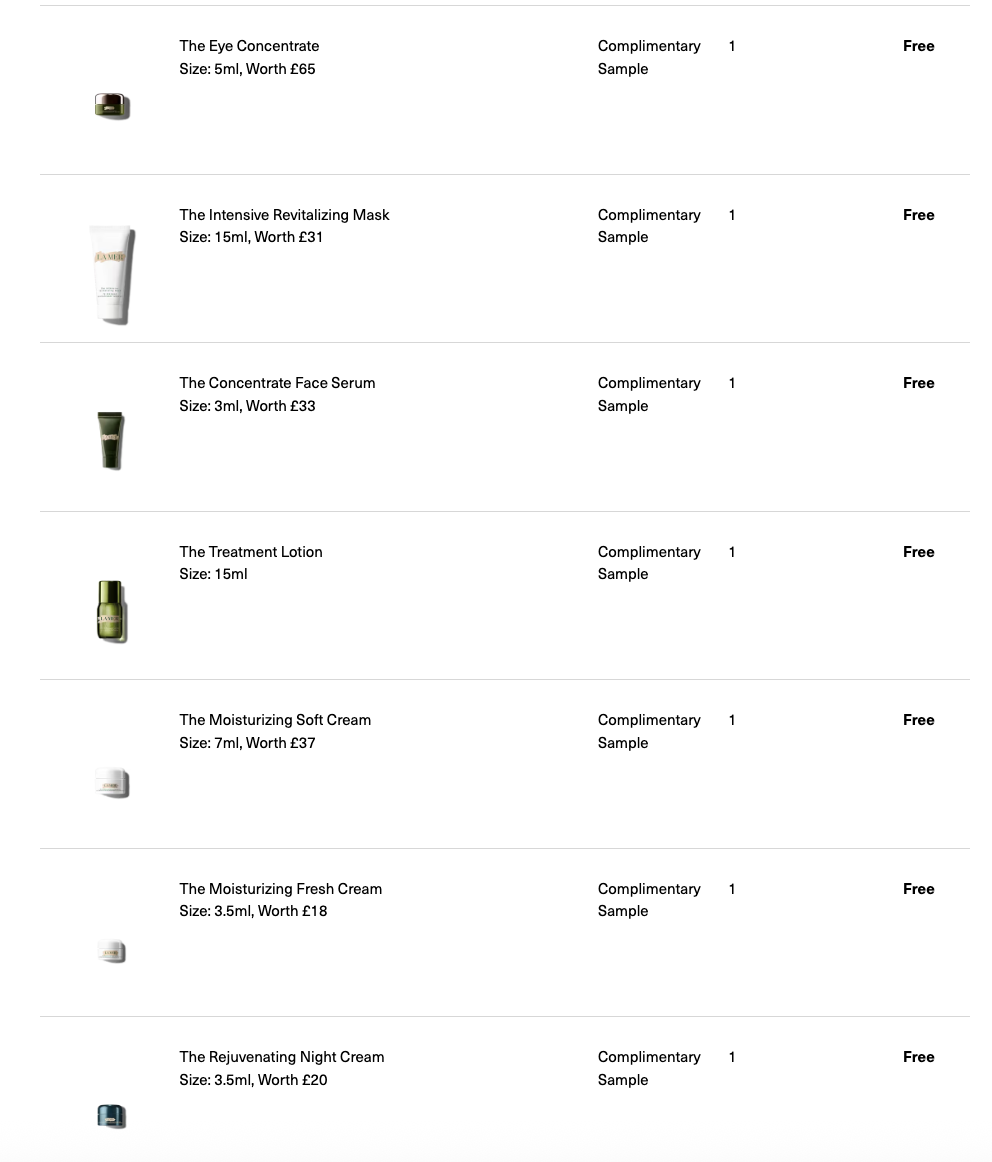Click 'Size: 7ml, Worth £37' text
992x1162 pixels.
coord(247,743)
